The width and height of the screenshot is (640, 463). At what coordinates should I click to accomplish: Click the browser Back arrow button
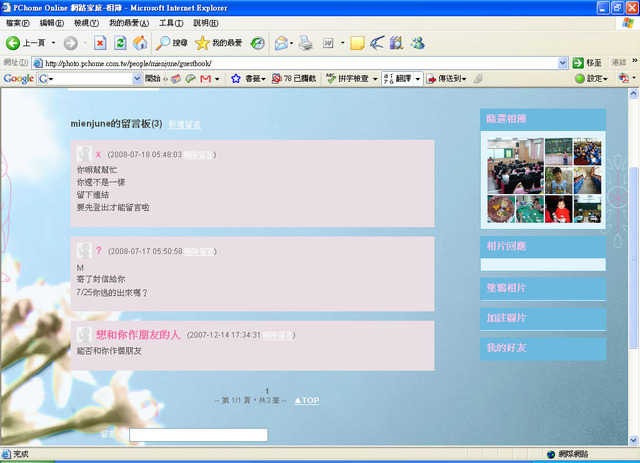tap(14, 43)
